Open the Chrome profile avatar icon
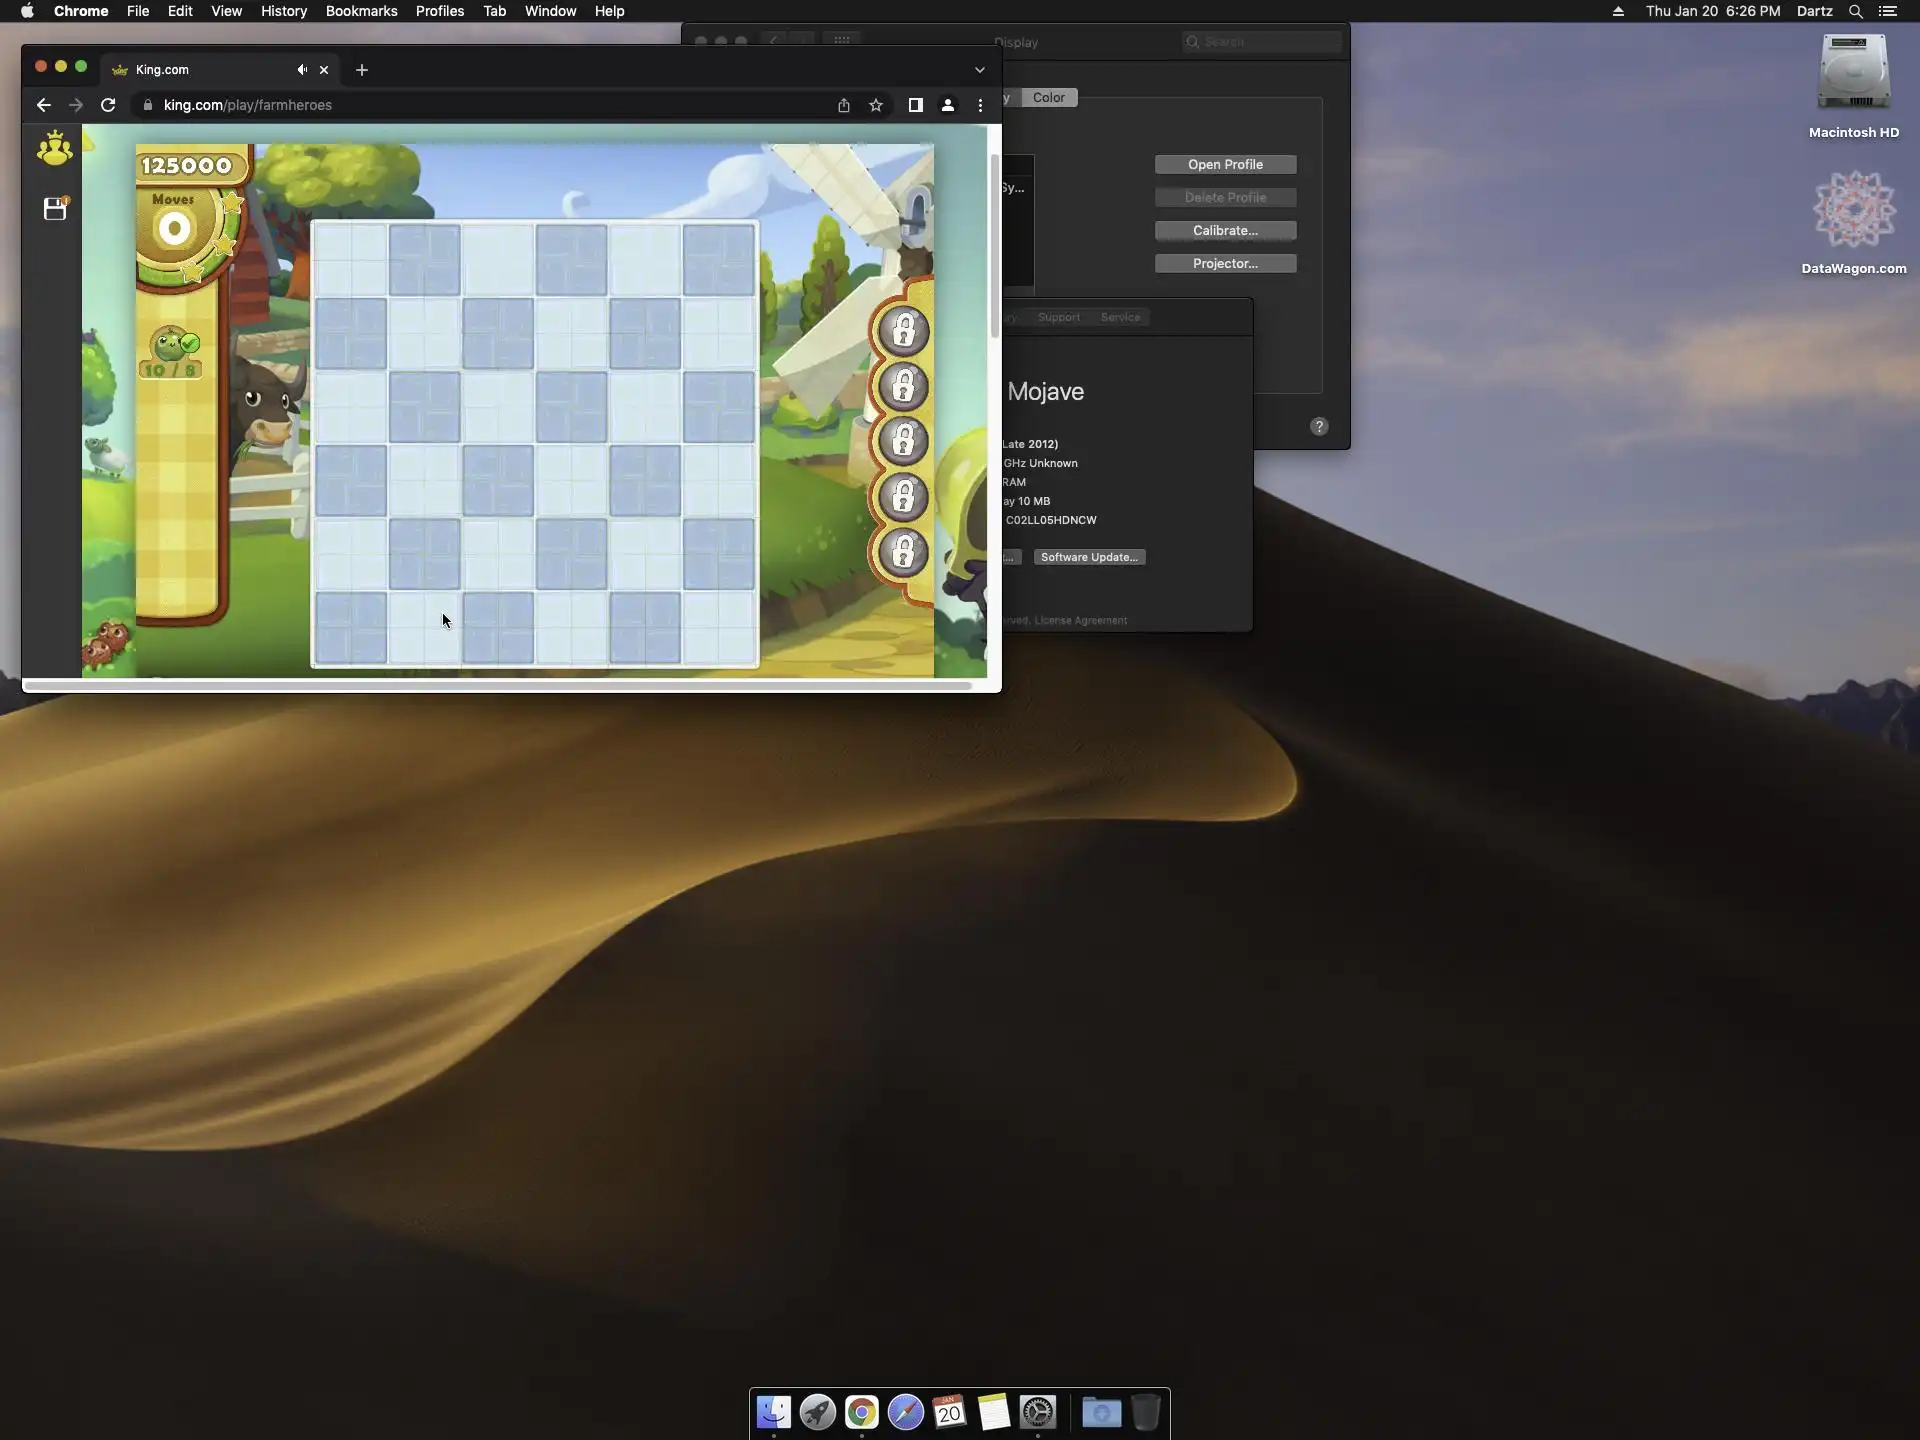This screenshot has width=1920, height=1440. pyautogui.click(x=948, y=105)
